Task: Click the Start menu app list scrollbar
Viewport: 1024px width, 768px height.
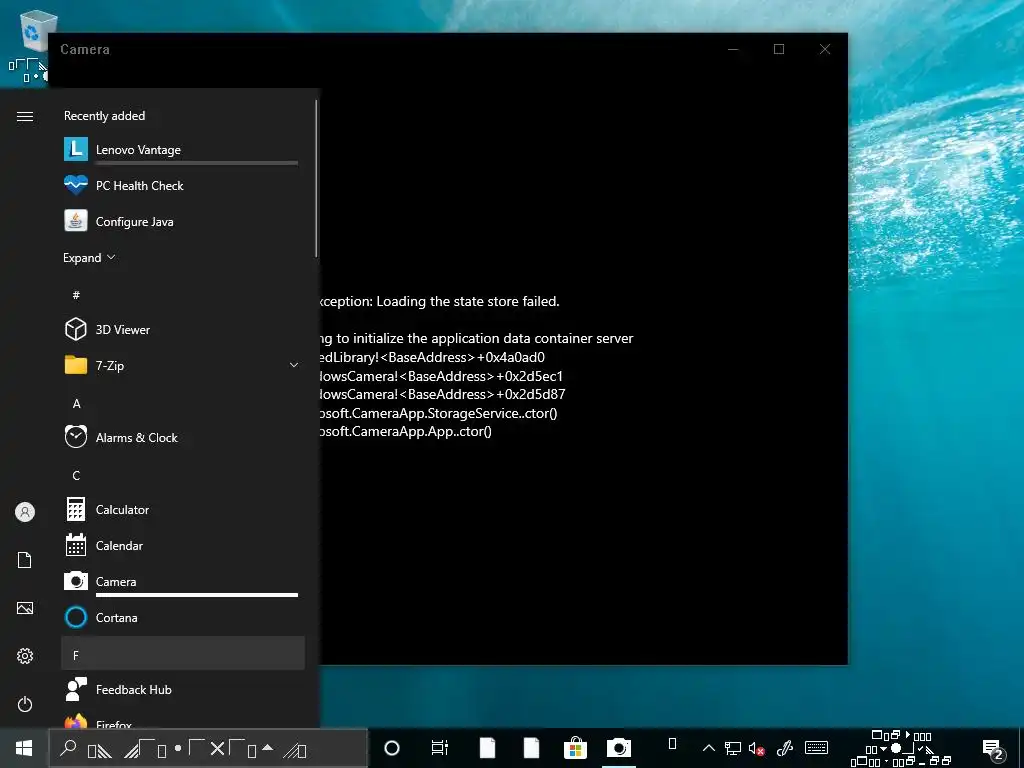Action: click(x=317, y=178)
